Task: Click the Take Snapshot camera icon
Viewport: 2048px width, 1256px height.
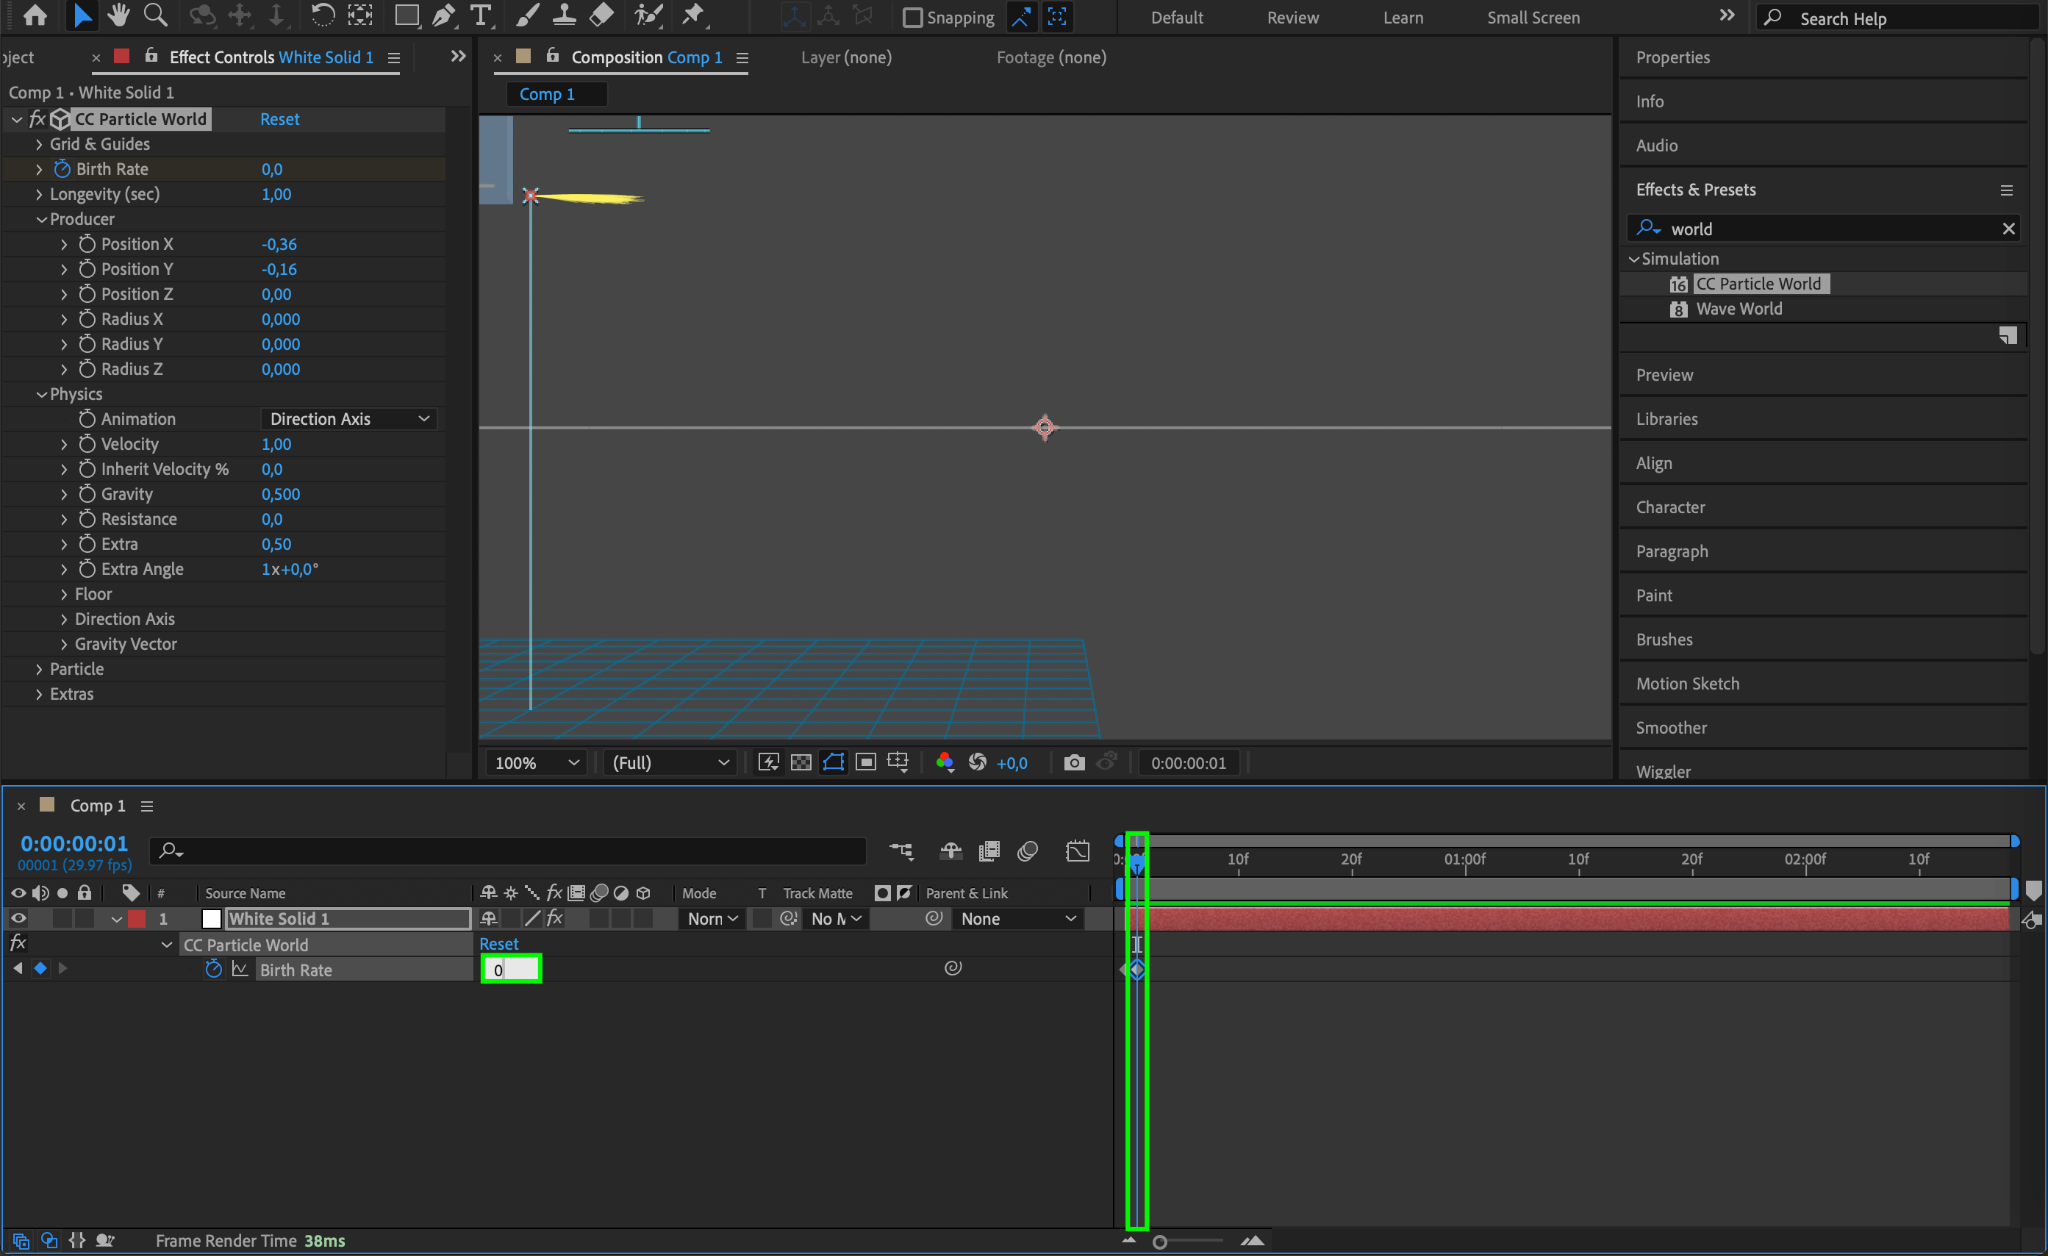Action: coord(1074,762)
